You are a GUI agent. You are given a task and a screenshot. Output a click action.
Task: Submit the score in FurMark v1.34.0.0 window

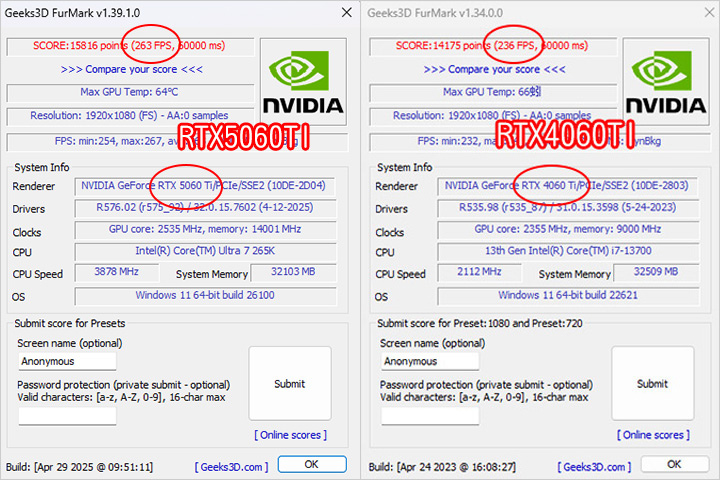point(652,384)
